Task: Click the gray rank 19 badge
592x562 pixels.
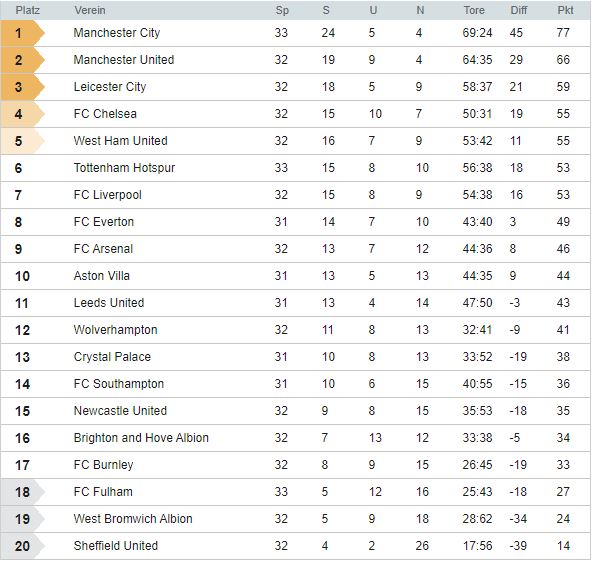Action: tap(23, 519)
